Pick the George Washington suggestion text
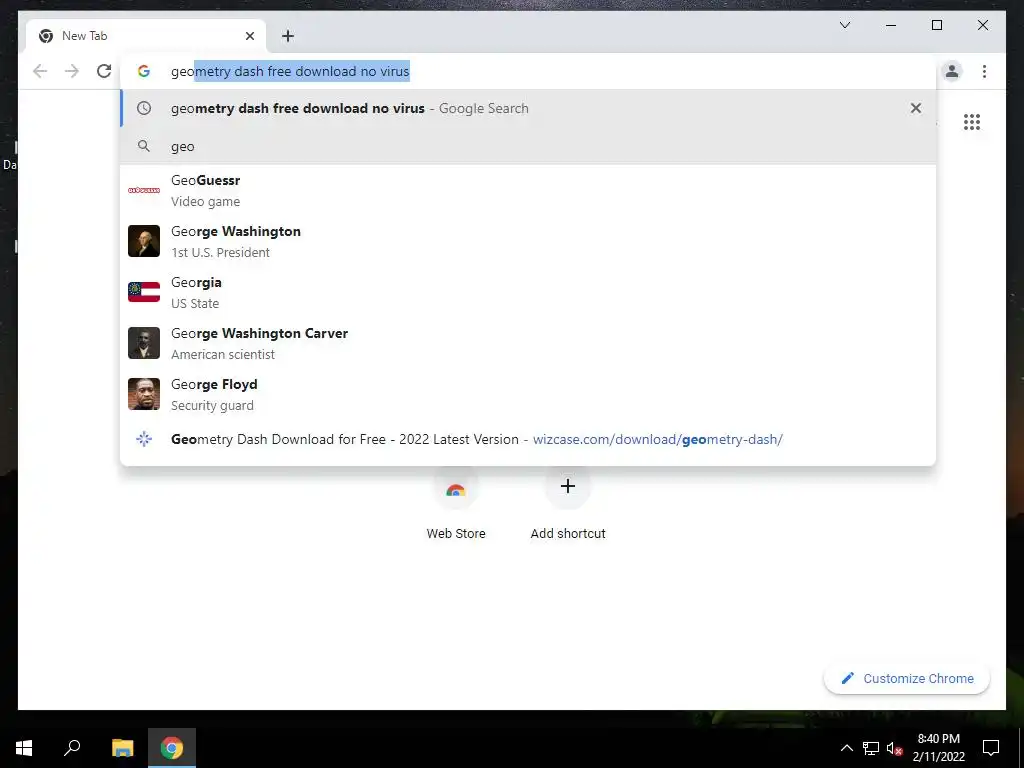Viewport: 1024px width, 768px height. [236, 231]
